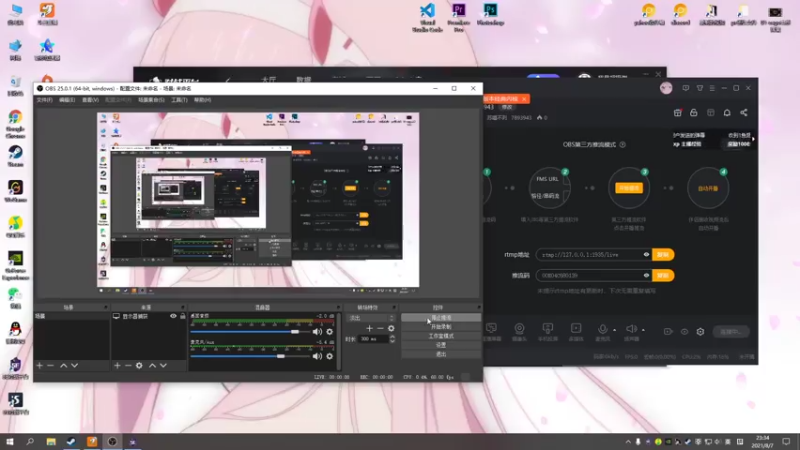
Task: Click user avatar in streaming app title bar
Action: 666,88
